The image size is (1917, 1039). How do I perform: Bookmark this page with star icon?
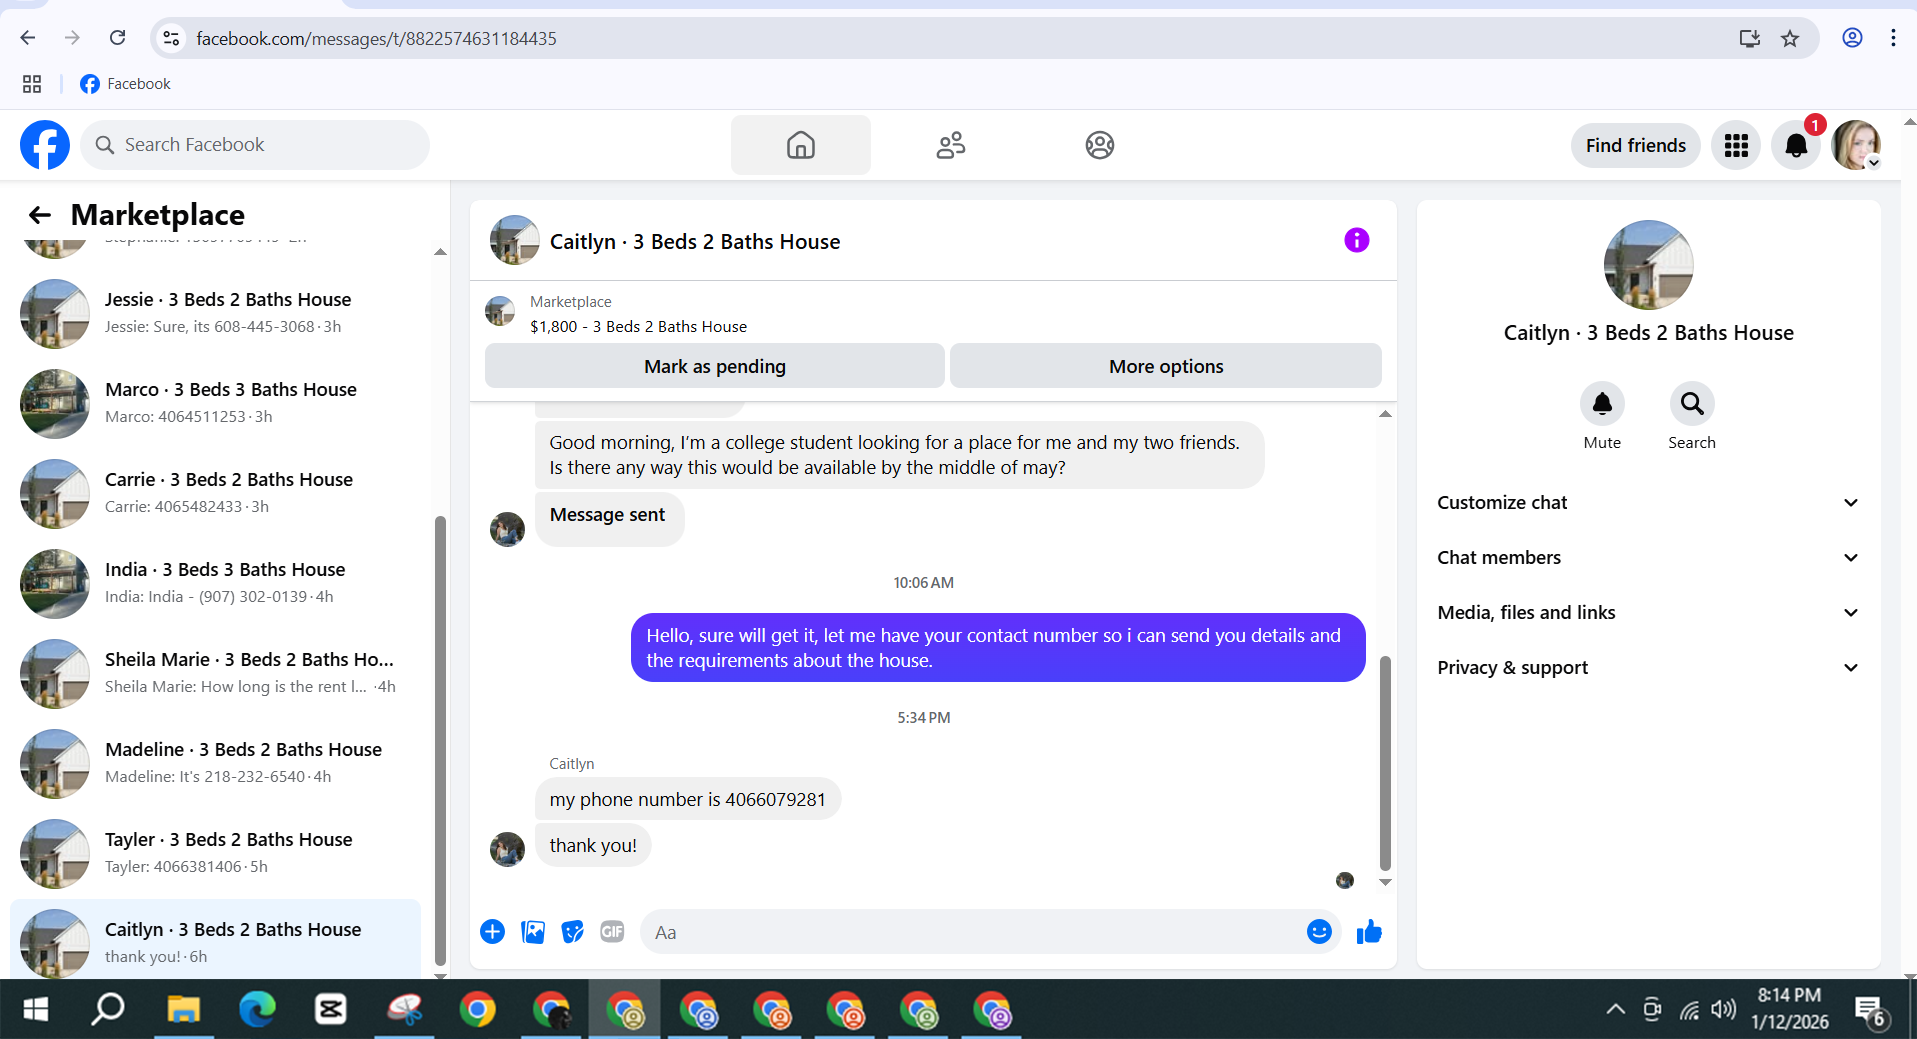tap(1790, 38)
